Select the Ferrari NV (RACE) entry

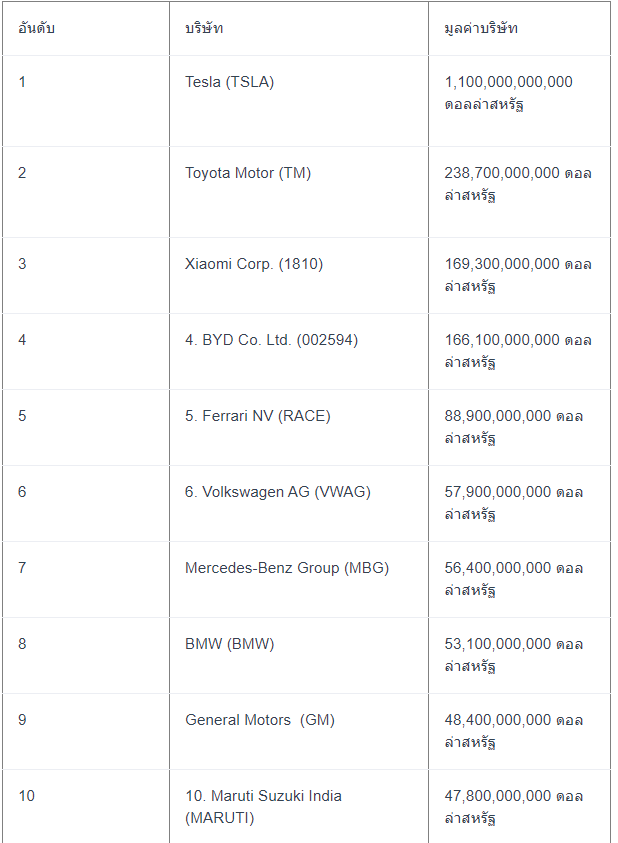tap(257, 416)
